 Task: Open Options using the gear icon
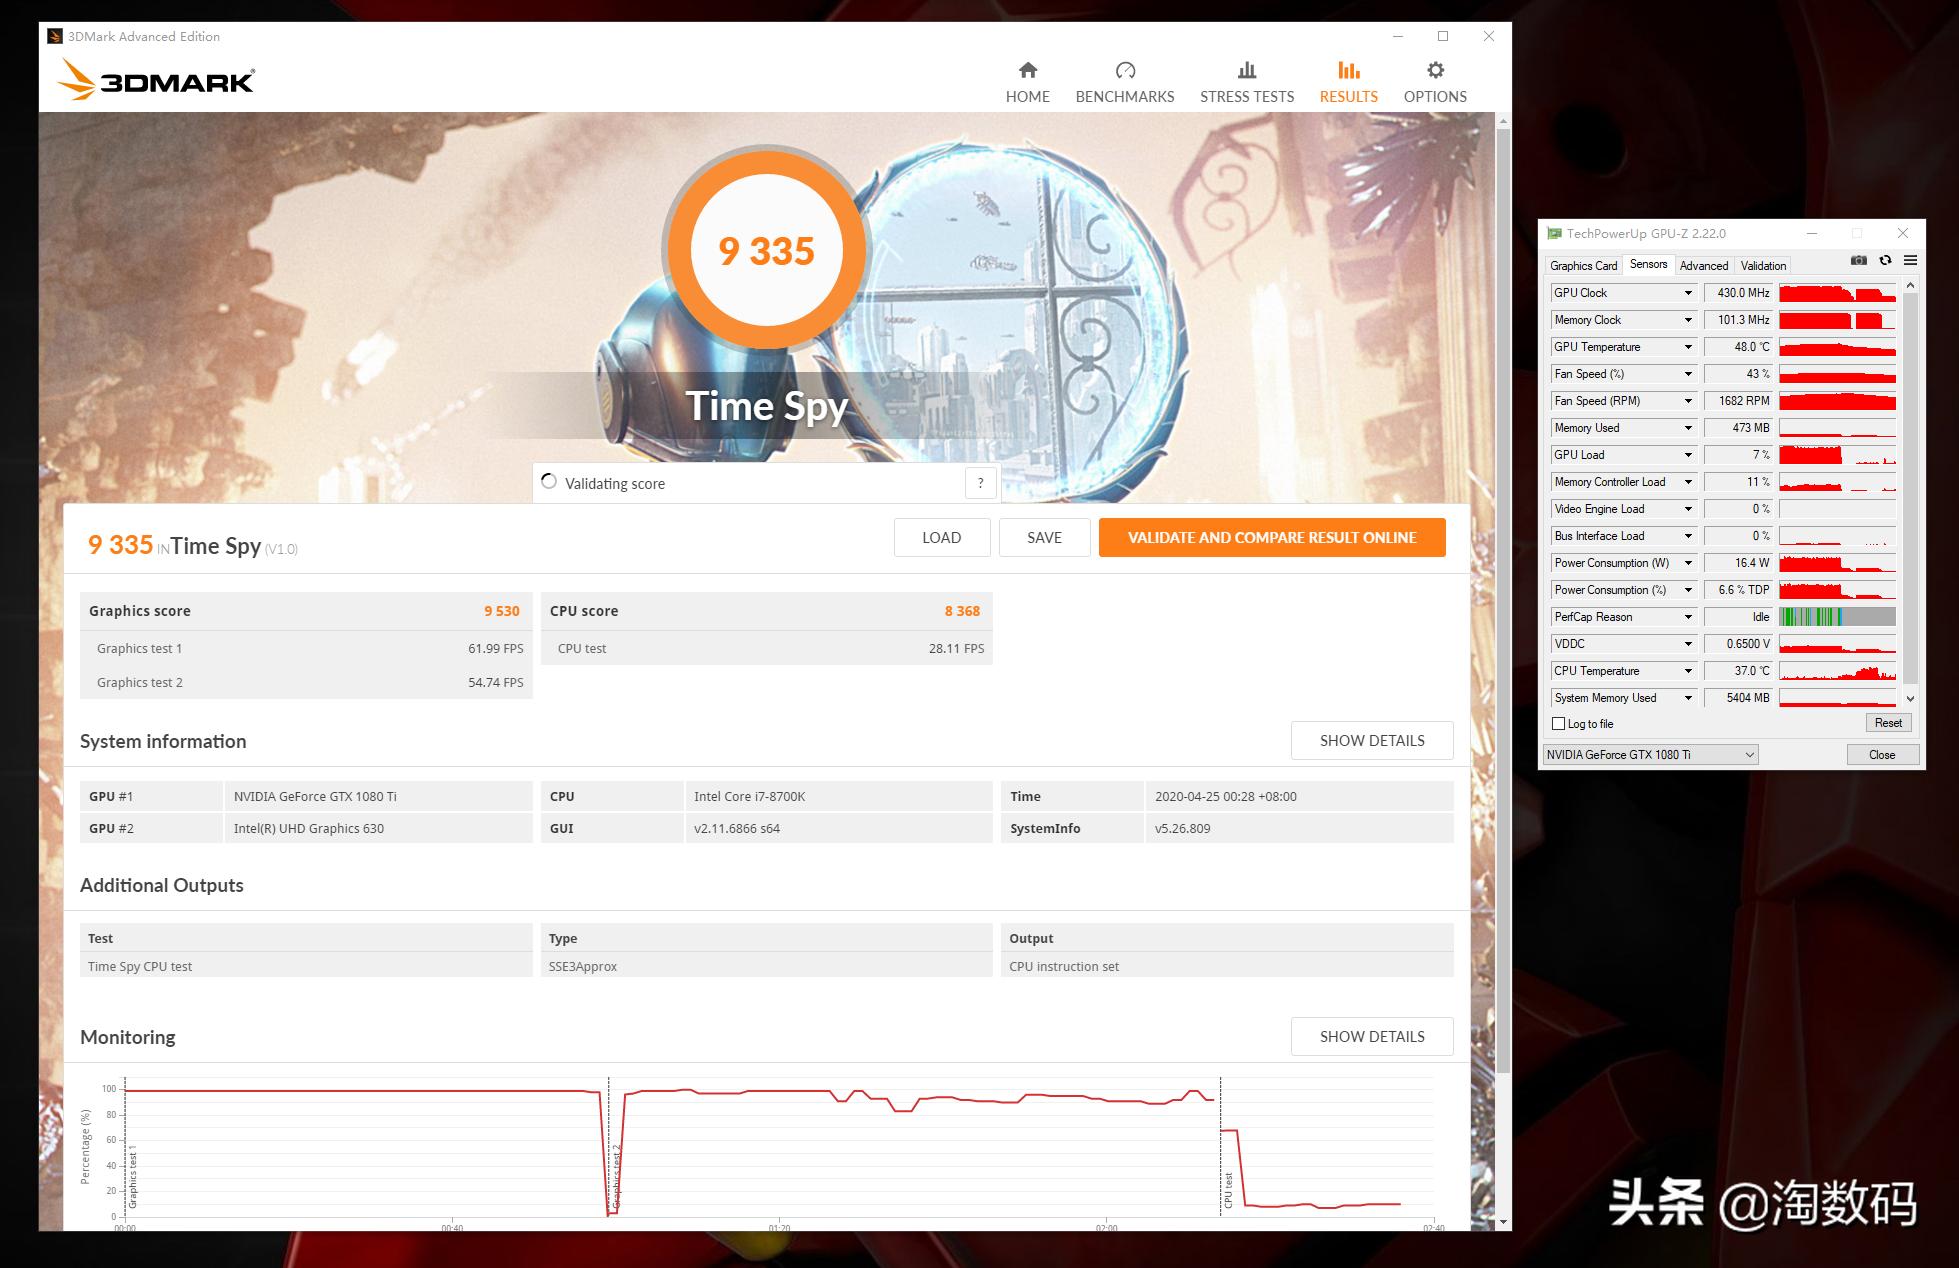point(1434,70)
